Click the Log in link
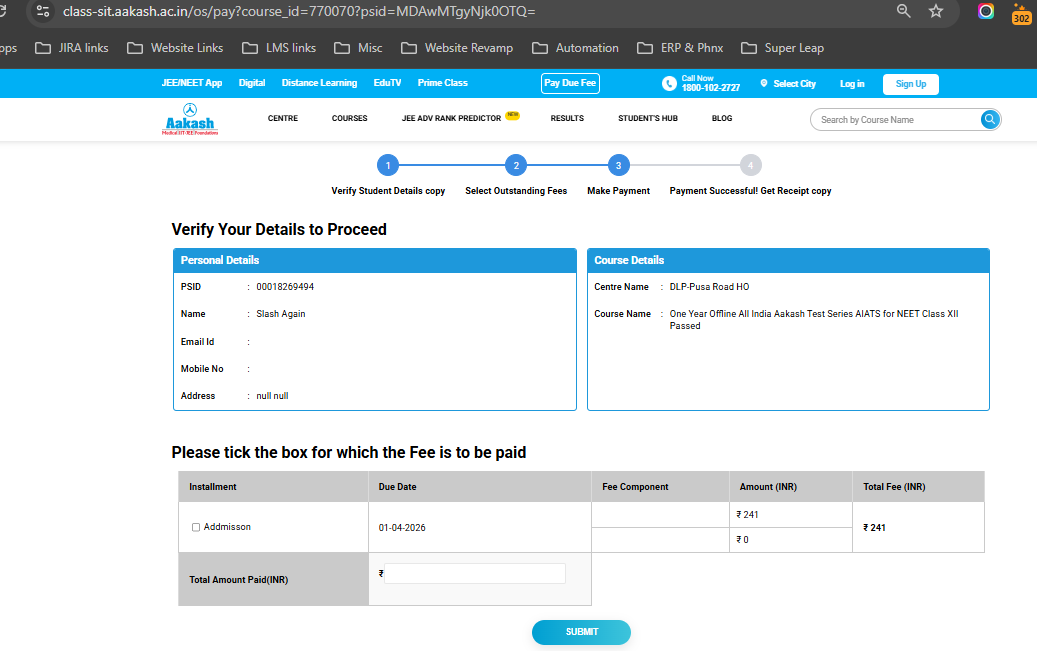The height and width of the screenshot is (651, 1037). pyautogui.click(x=852, y=84)
